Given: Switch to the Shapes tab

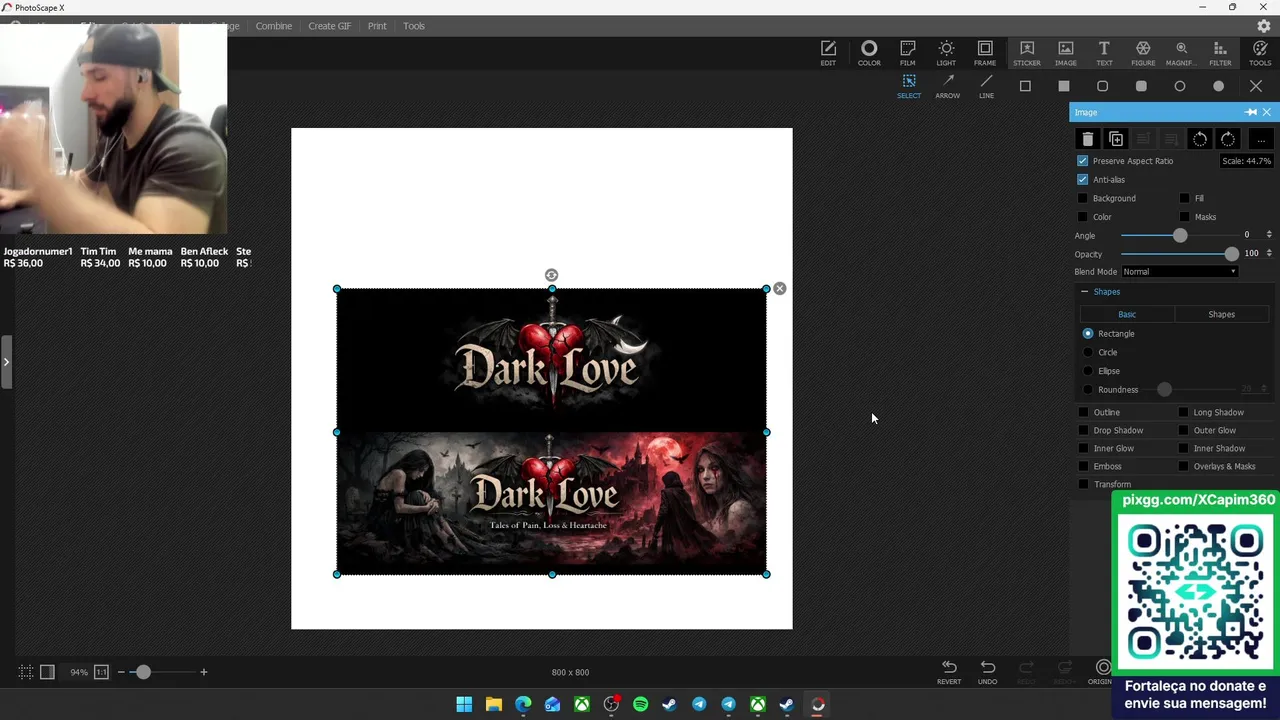Looking at the screenshot, I should click(x=1221, y=314).
